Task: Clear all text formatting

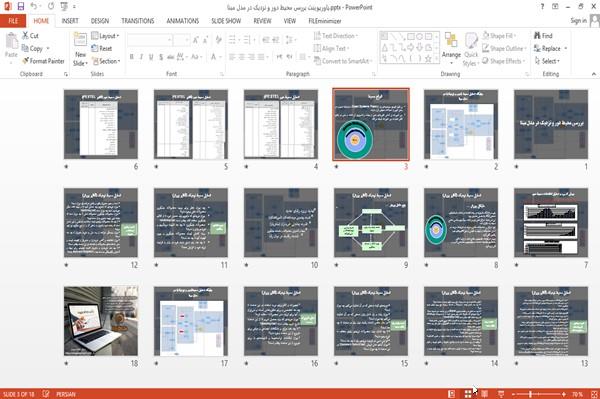Action: [x=218, y=40]
